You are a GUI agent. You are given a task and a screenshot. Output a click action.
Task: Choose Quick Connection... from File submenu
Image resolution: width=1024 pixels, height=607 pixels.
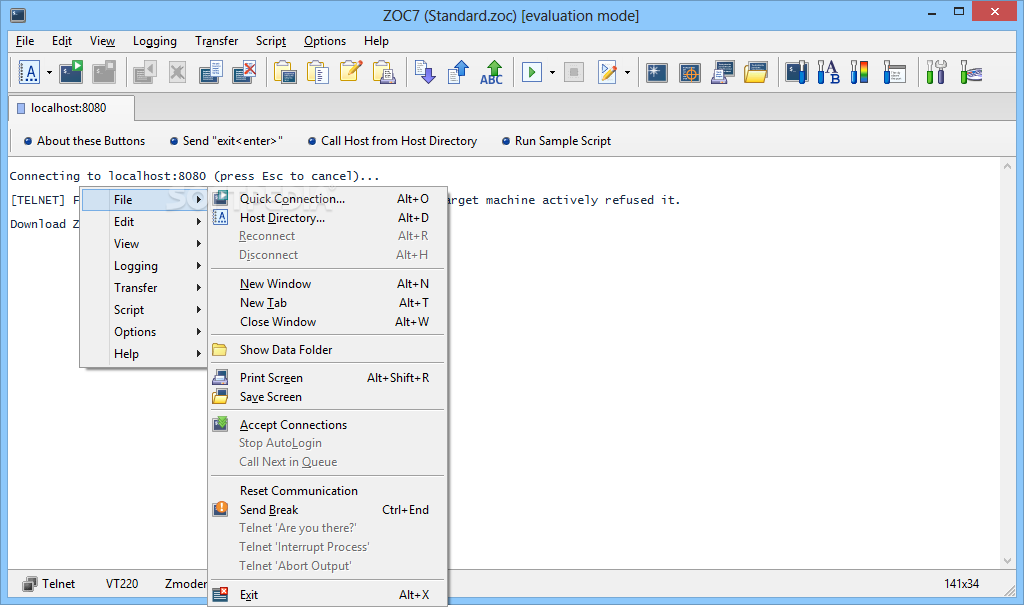[328, 199]
